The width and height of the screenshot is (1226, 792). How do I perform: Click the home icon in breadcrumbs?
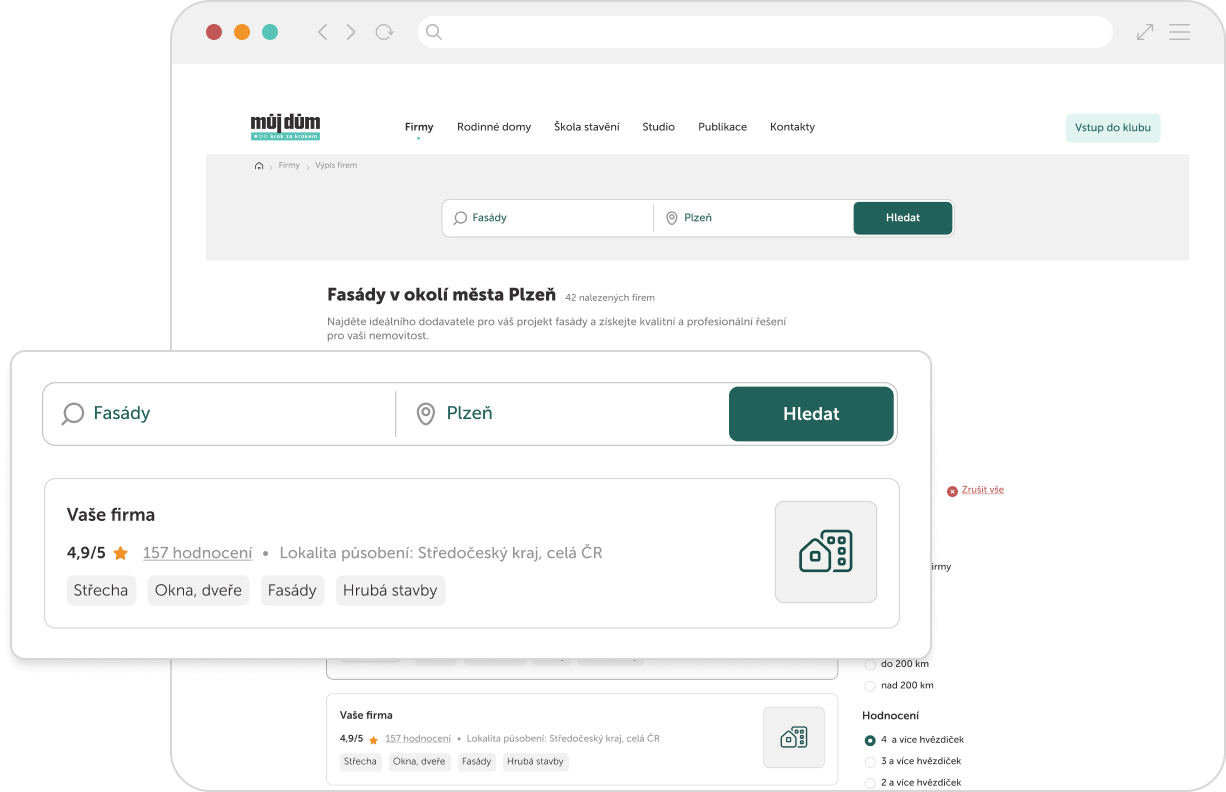tap(259, 166)
